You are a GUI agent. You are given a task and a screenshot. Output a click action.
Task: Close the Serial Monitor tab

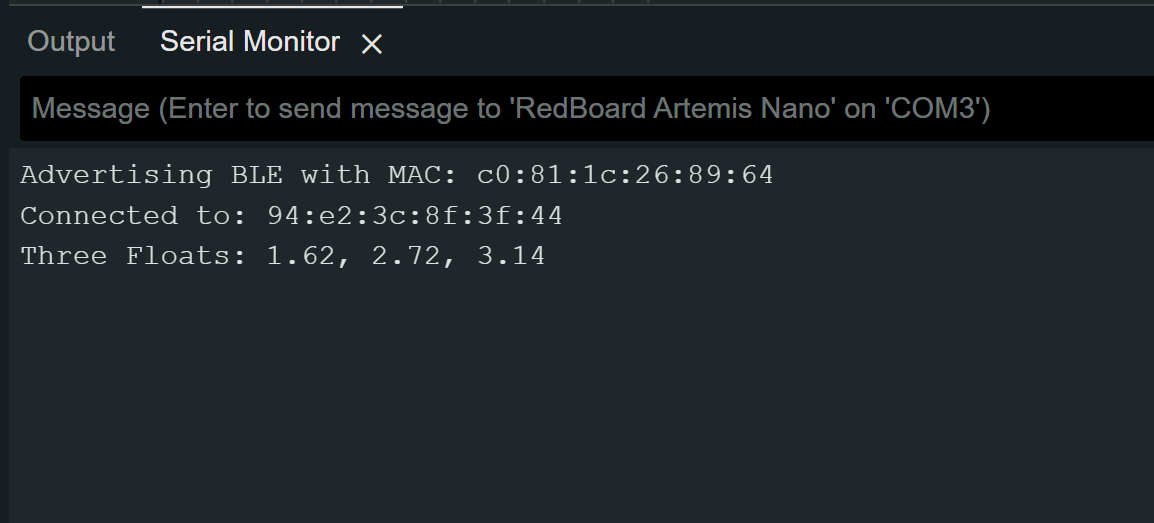(372, 44)
